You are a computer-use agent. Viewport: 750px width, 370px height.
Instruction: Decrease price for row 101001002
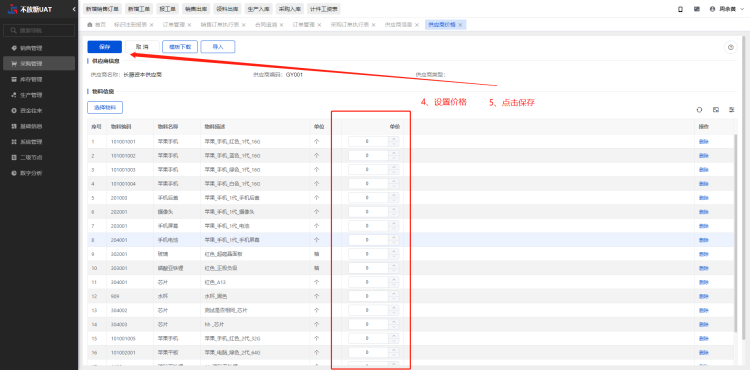tap(394, 158)
